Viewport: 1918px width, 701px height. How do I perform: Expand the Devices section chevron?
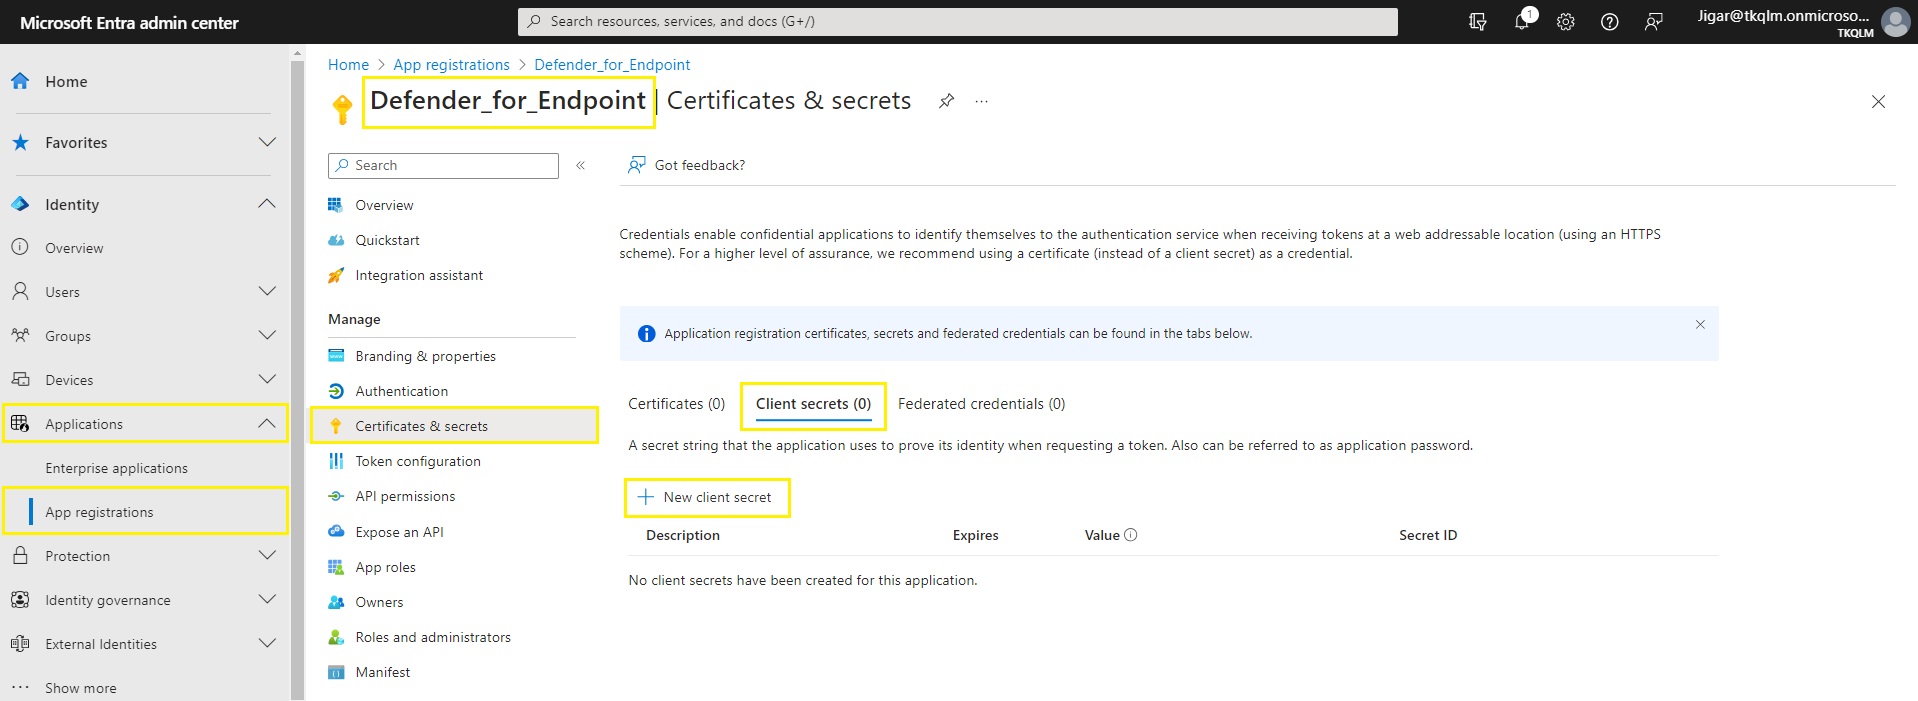pyautogui.click(x=267, y=379)
